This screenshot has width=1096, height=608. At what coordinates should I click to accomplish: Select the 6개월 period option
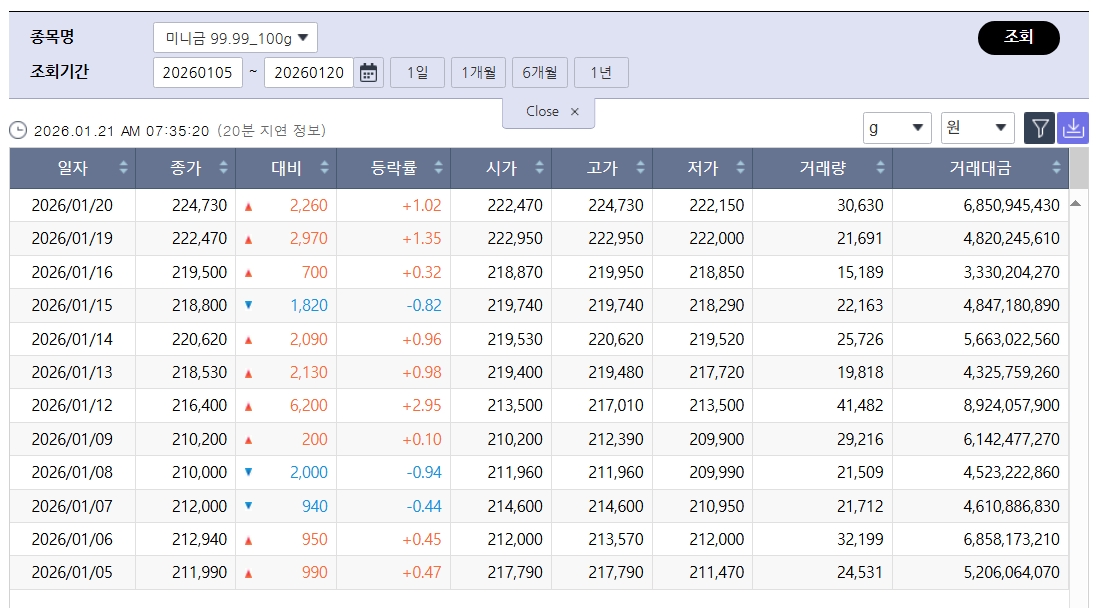click(540, 73)
